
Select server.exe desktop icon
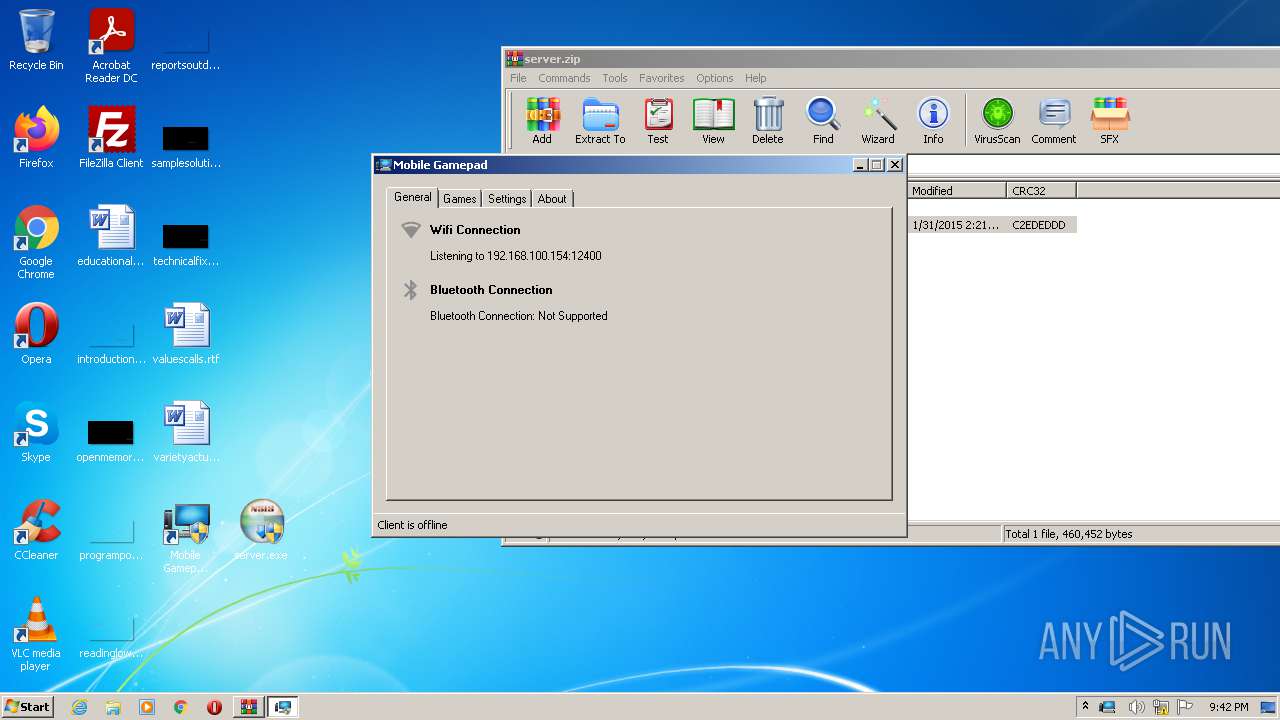point(261,530)
